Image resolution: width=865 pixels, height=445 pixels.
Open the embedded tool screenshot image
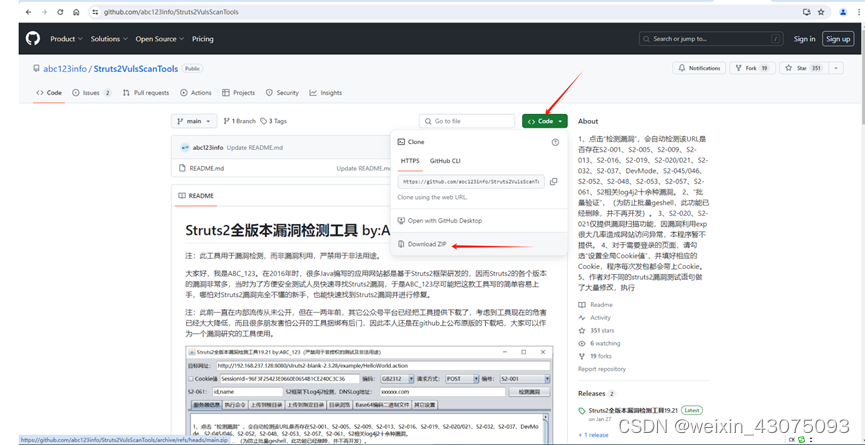(x=369, y=395)
